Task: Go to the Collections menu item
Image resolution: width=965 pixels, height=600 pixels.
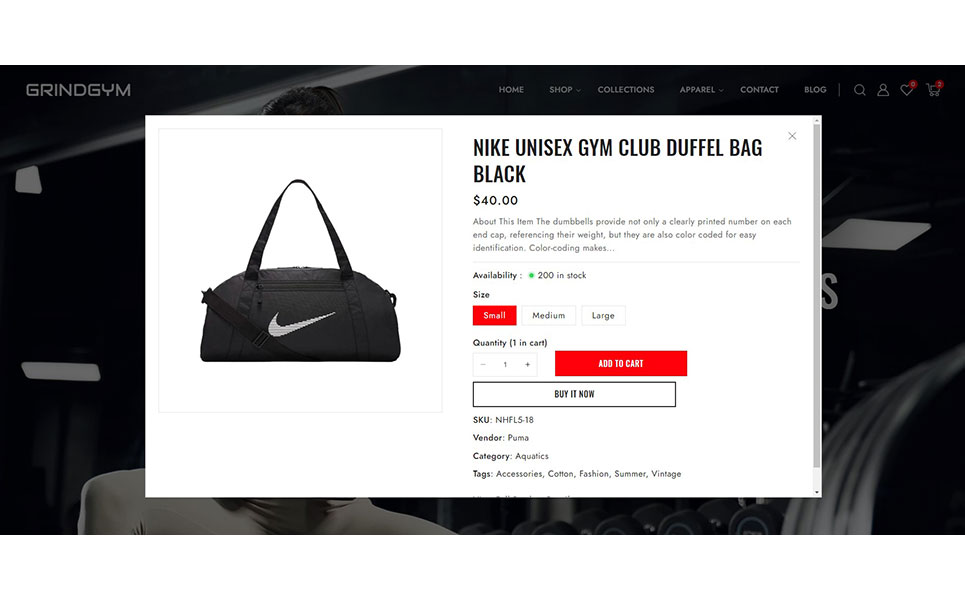Action: [x=626, y=90]
